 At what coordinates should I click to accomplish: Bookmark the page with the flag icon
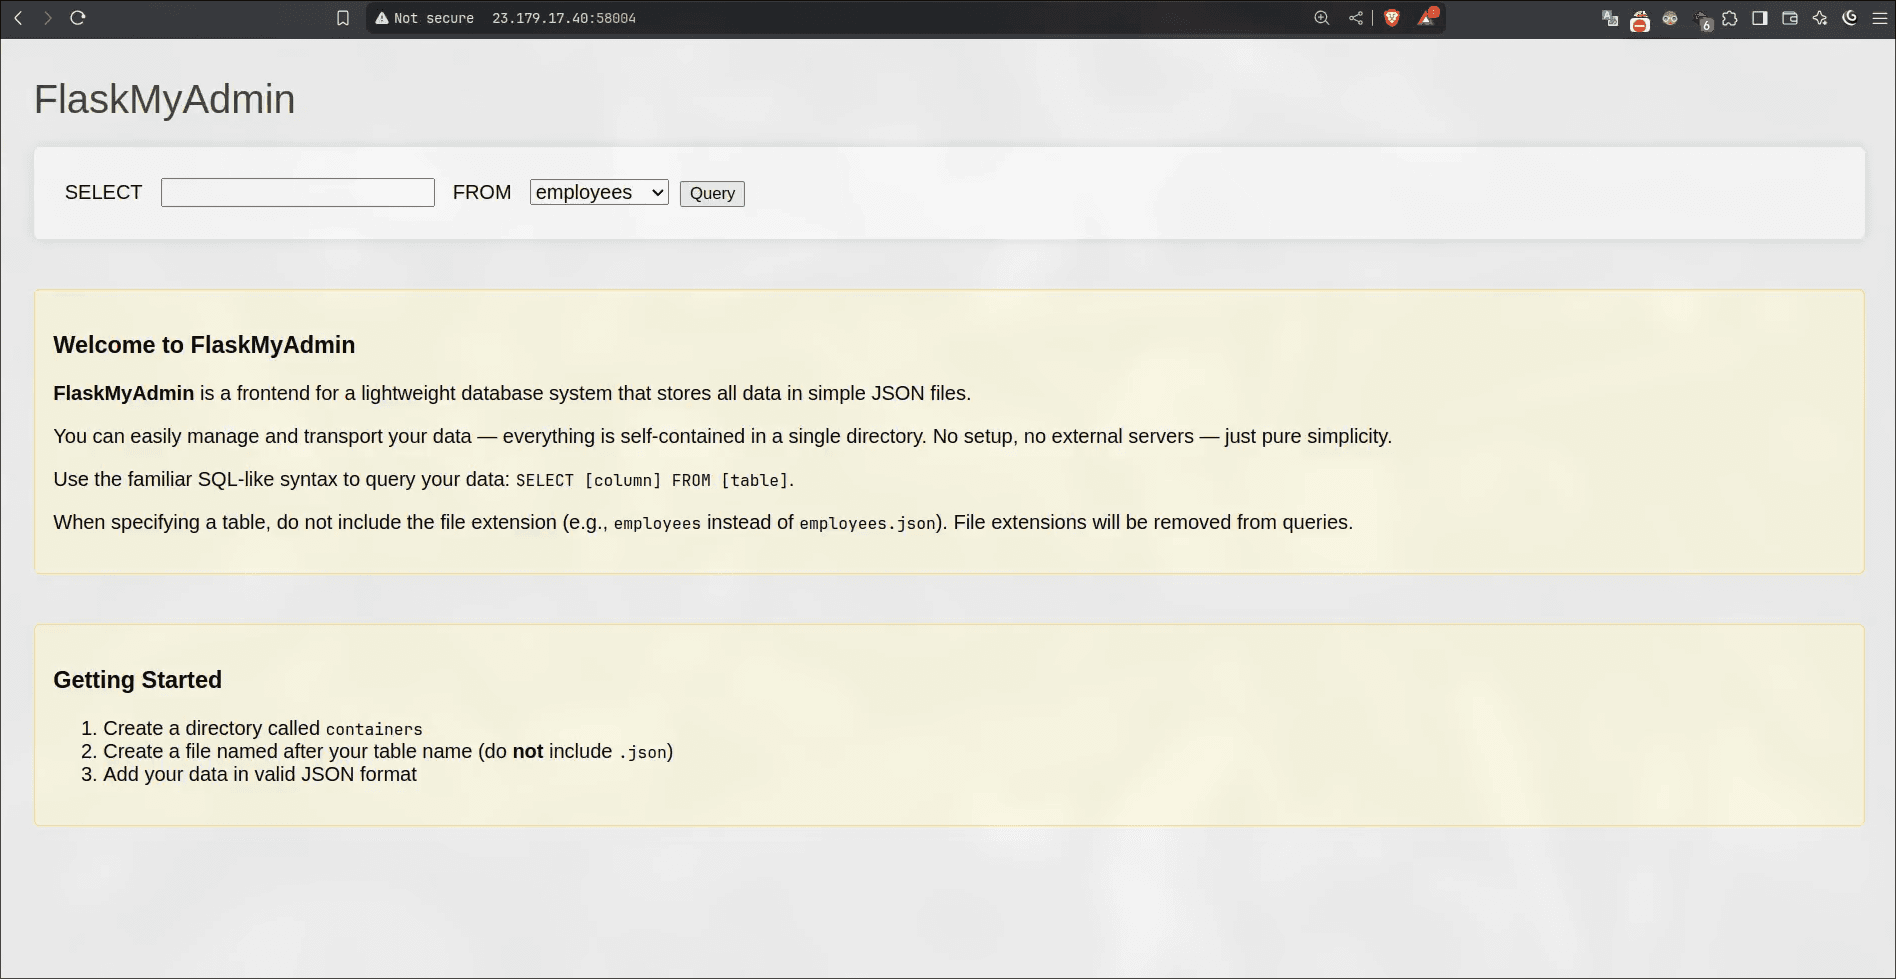pyautogui.click(x=344, y=17)
